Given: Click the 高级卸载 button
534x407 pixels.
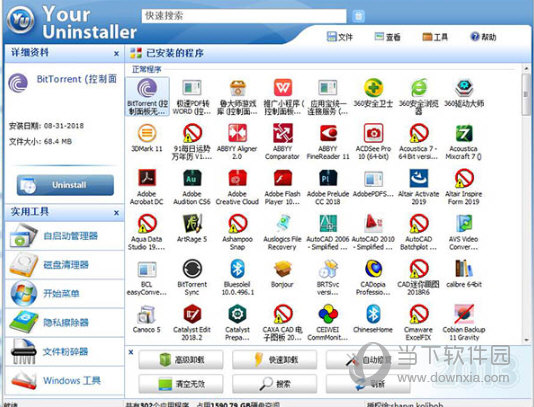Looking at the screenshot, I should click(x=181, y=359).
